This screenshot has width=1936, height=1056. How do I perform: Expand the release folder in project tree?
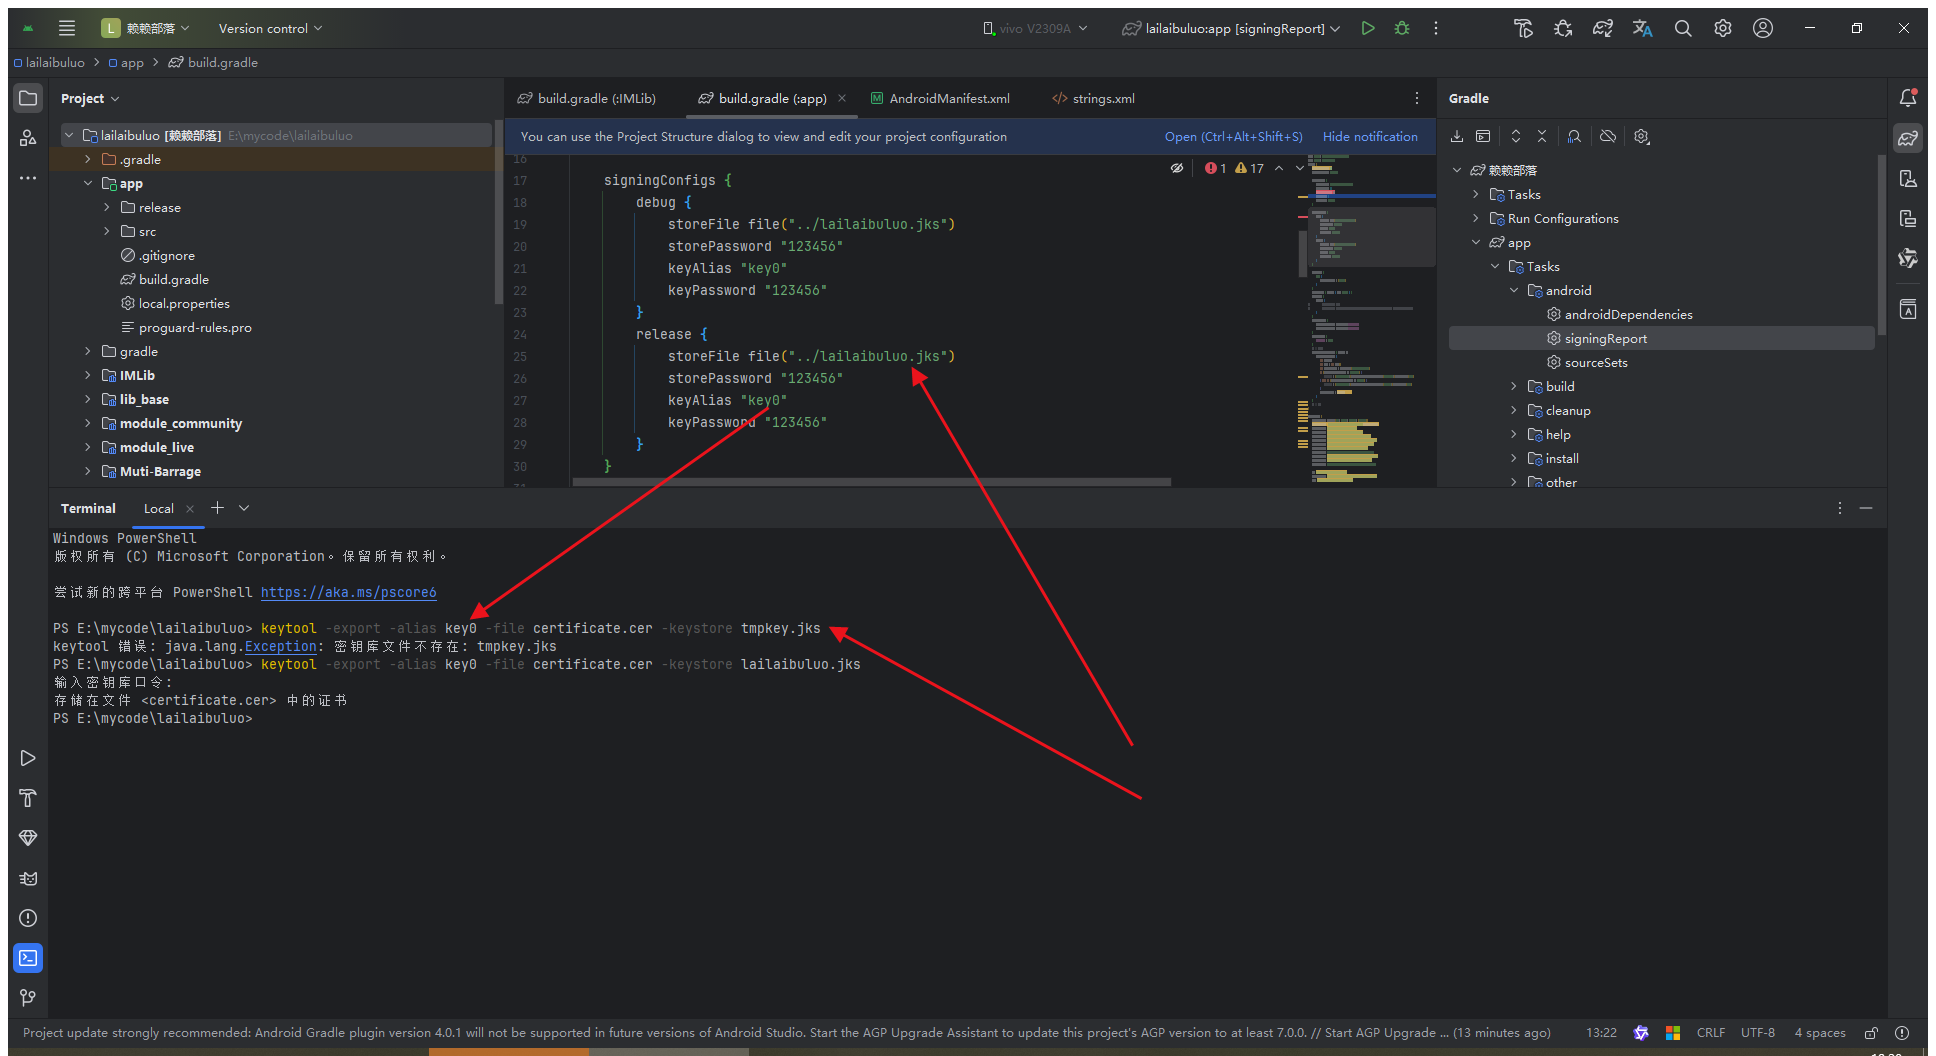tap(107, 207)
